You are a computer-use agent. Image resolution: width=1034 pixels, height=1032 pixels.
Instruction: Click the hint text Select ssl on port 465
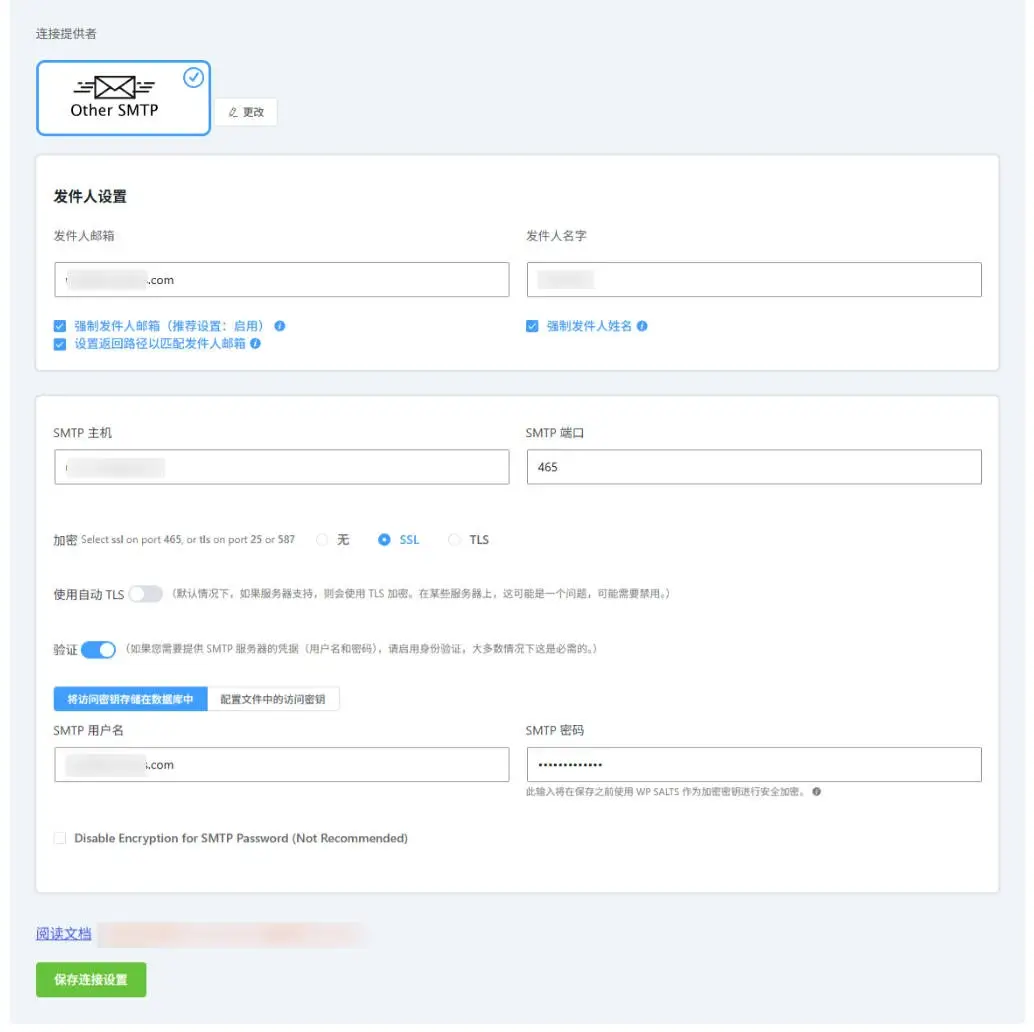click(x=188, y=539)
